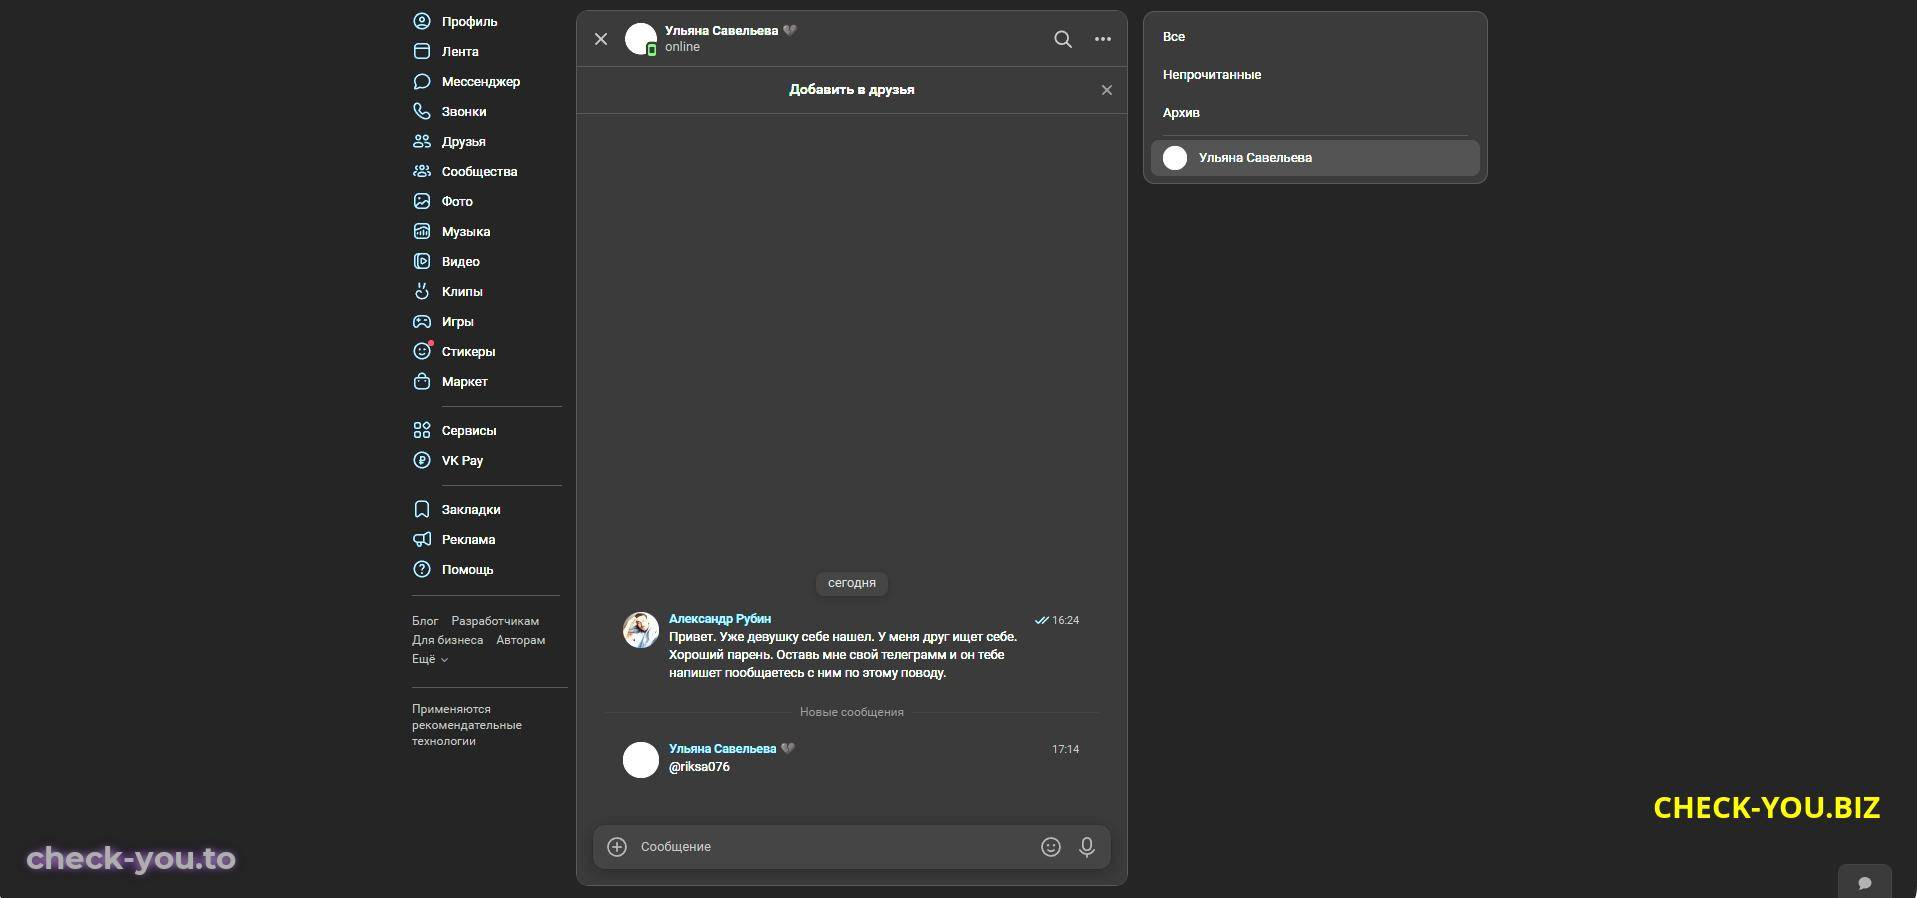
Task: Click the attachment plus icon in message box
Action: (x=617, y=847)
